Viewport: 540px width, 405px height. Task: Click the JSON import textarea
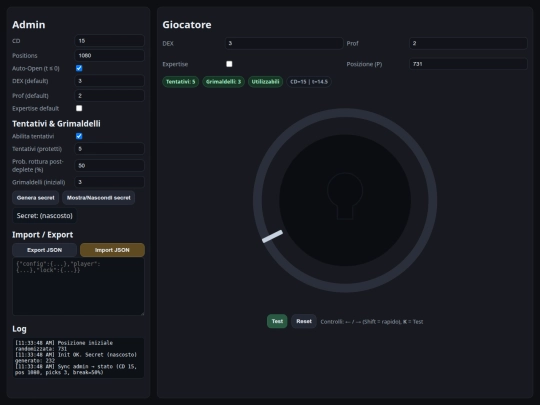click(78, 287)
